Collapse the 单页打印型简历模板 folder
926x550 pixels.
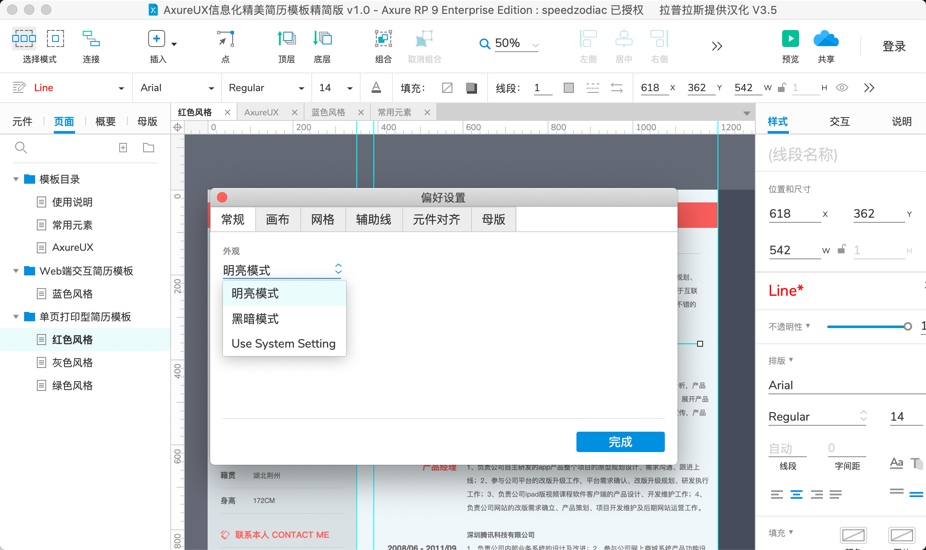(16, 317)
